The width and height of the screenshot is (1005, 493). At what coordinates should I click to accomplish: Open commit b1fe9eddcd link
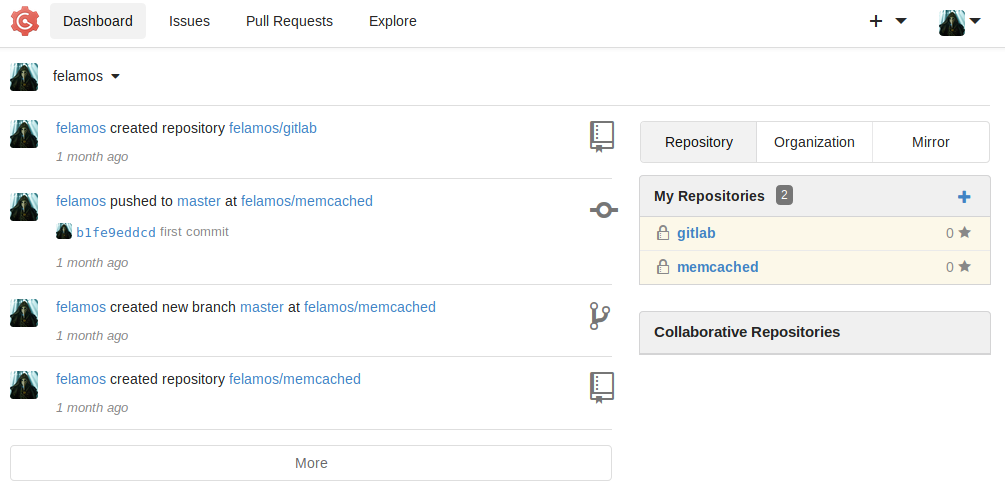(116, 232)
